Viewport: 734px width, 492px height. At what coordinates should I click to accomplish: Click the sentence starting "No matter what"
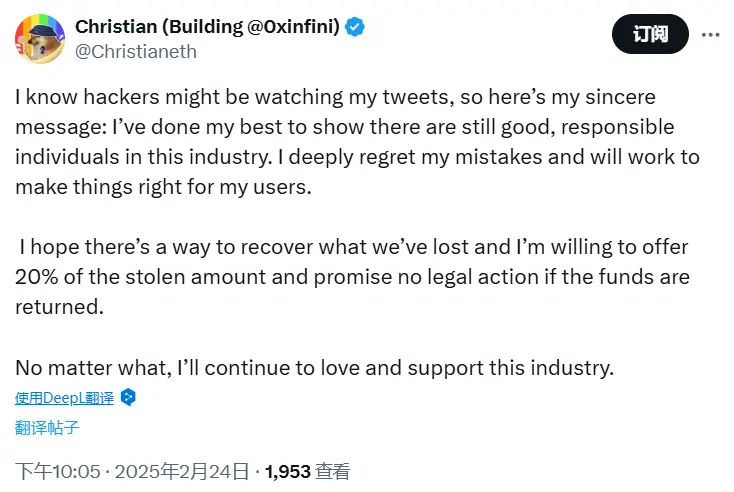tap(313, 367)
